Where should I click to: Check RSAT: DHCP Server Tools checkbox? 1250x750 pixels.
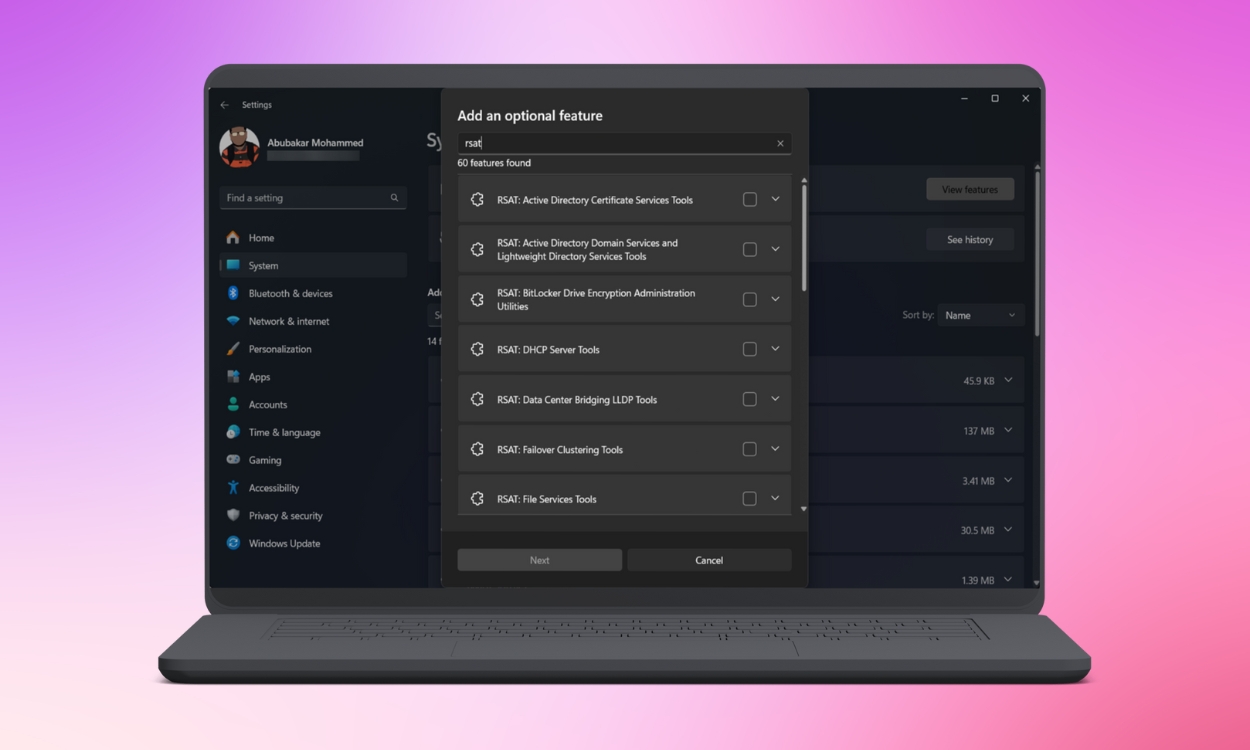(x=749, y=349)
